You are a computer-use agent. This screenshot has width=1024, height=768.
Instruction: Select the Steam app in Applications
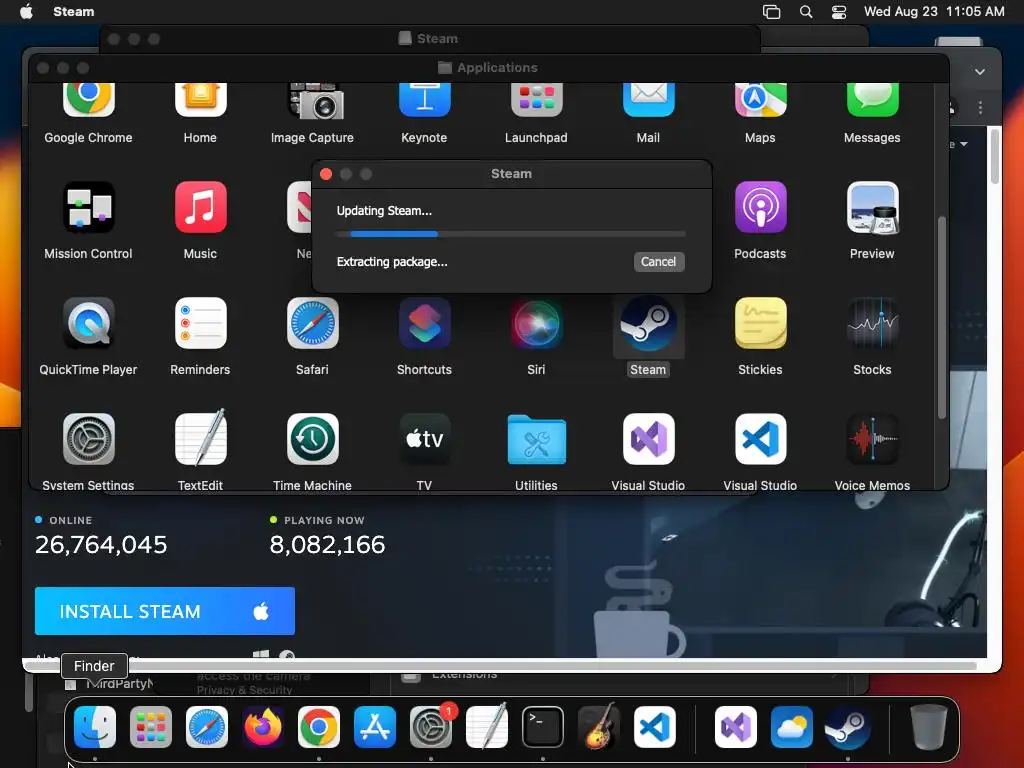648,323
